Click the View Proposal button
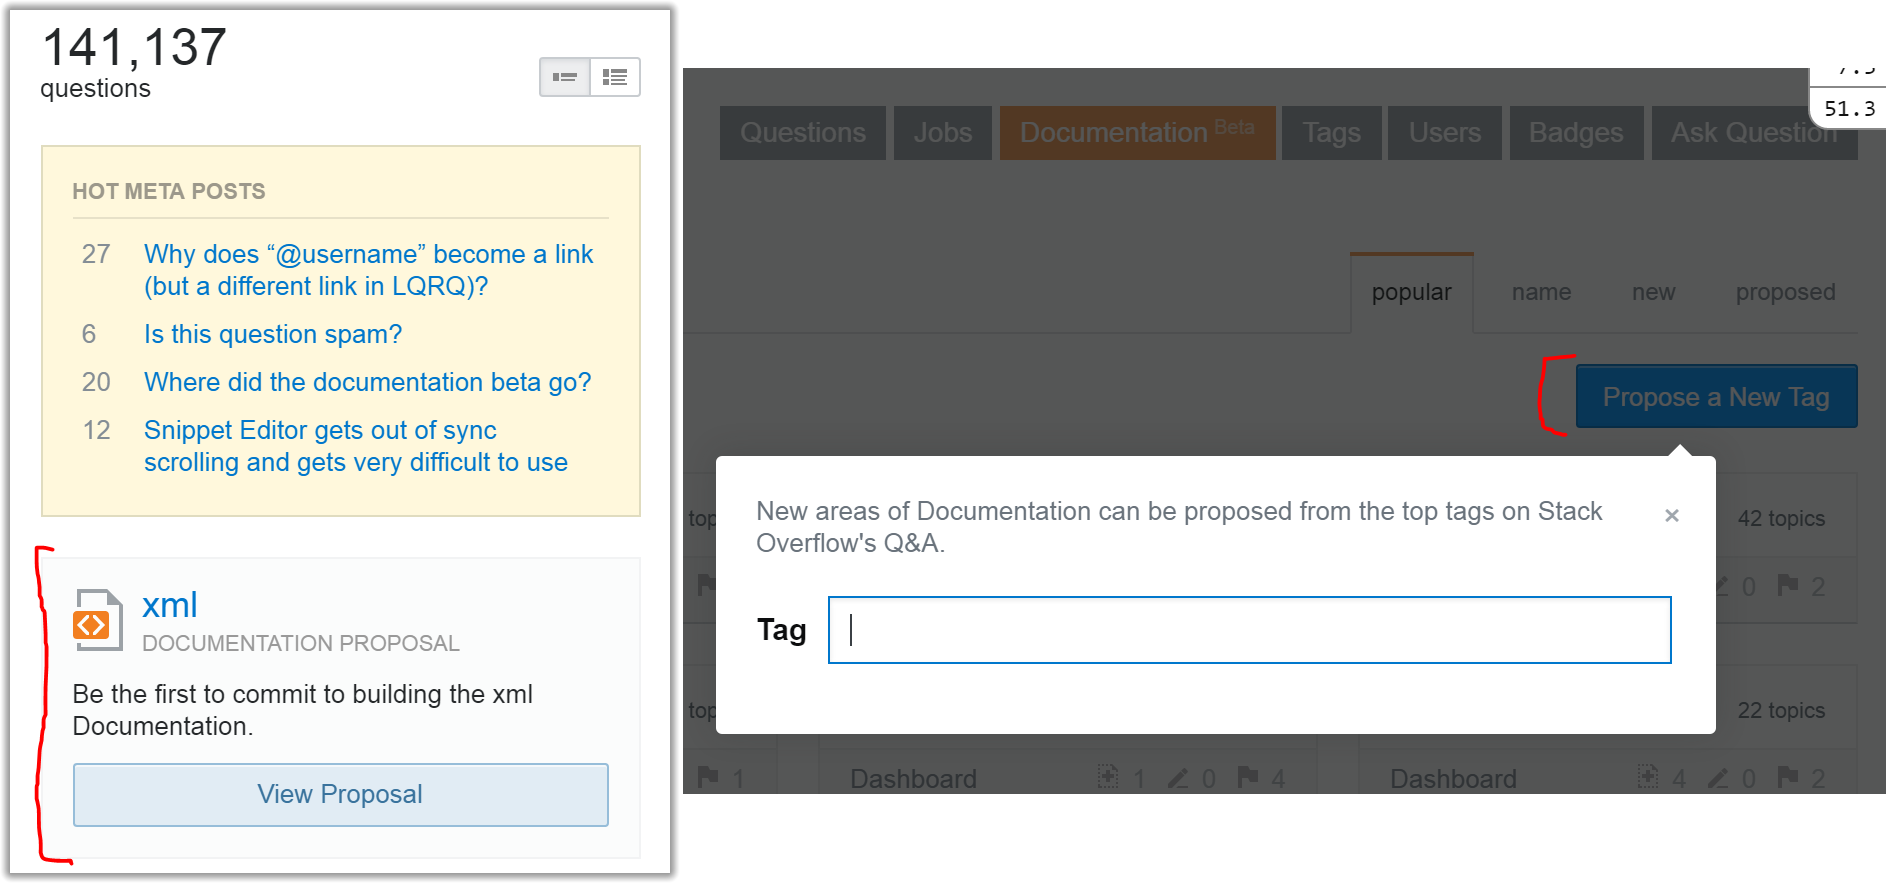1886x883 pixels. point(340,794)
